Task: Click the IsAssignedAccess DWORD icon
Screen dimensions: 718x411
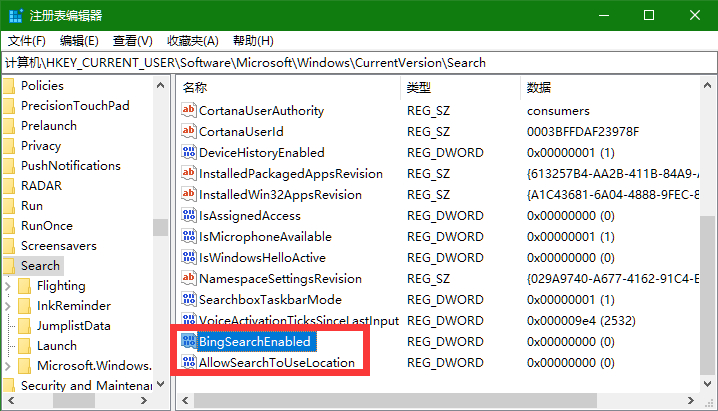Action: point(189,216)
